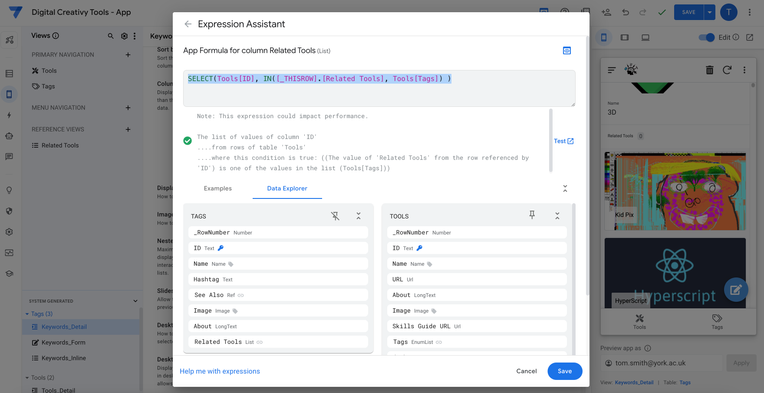The width and height of the screenshot is (764, 393).
Task: Click inside the expression formula editor
Action: tap(379, 88)
